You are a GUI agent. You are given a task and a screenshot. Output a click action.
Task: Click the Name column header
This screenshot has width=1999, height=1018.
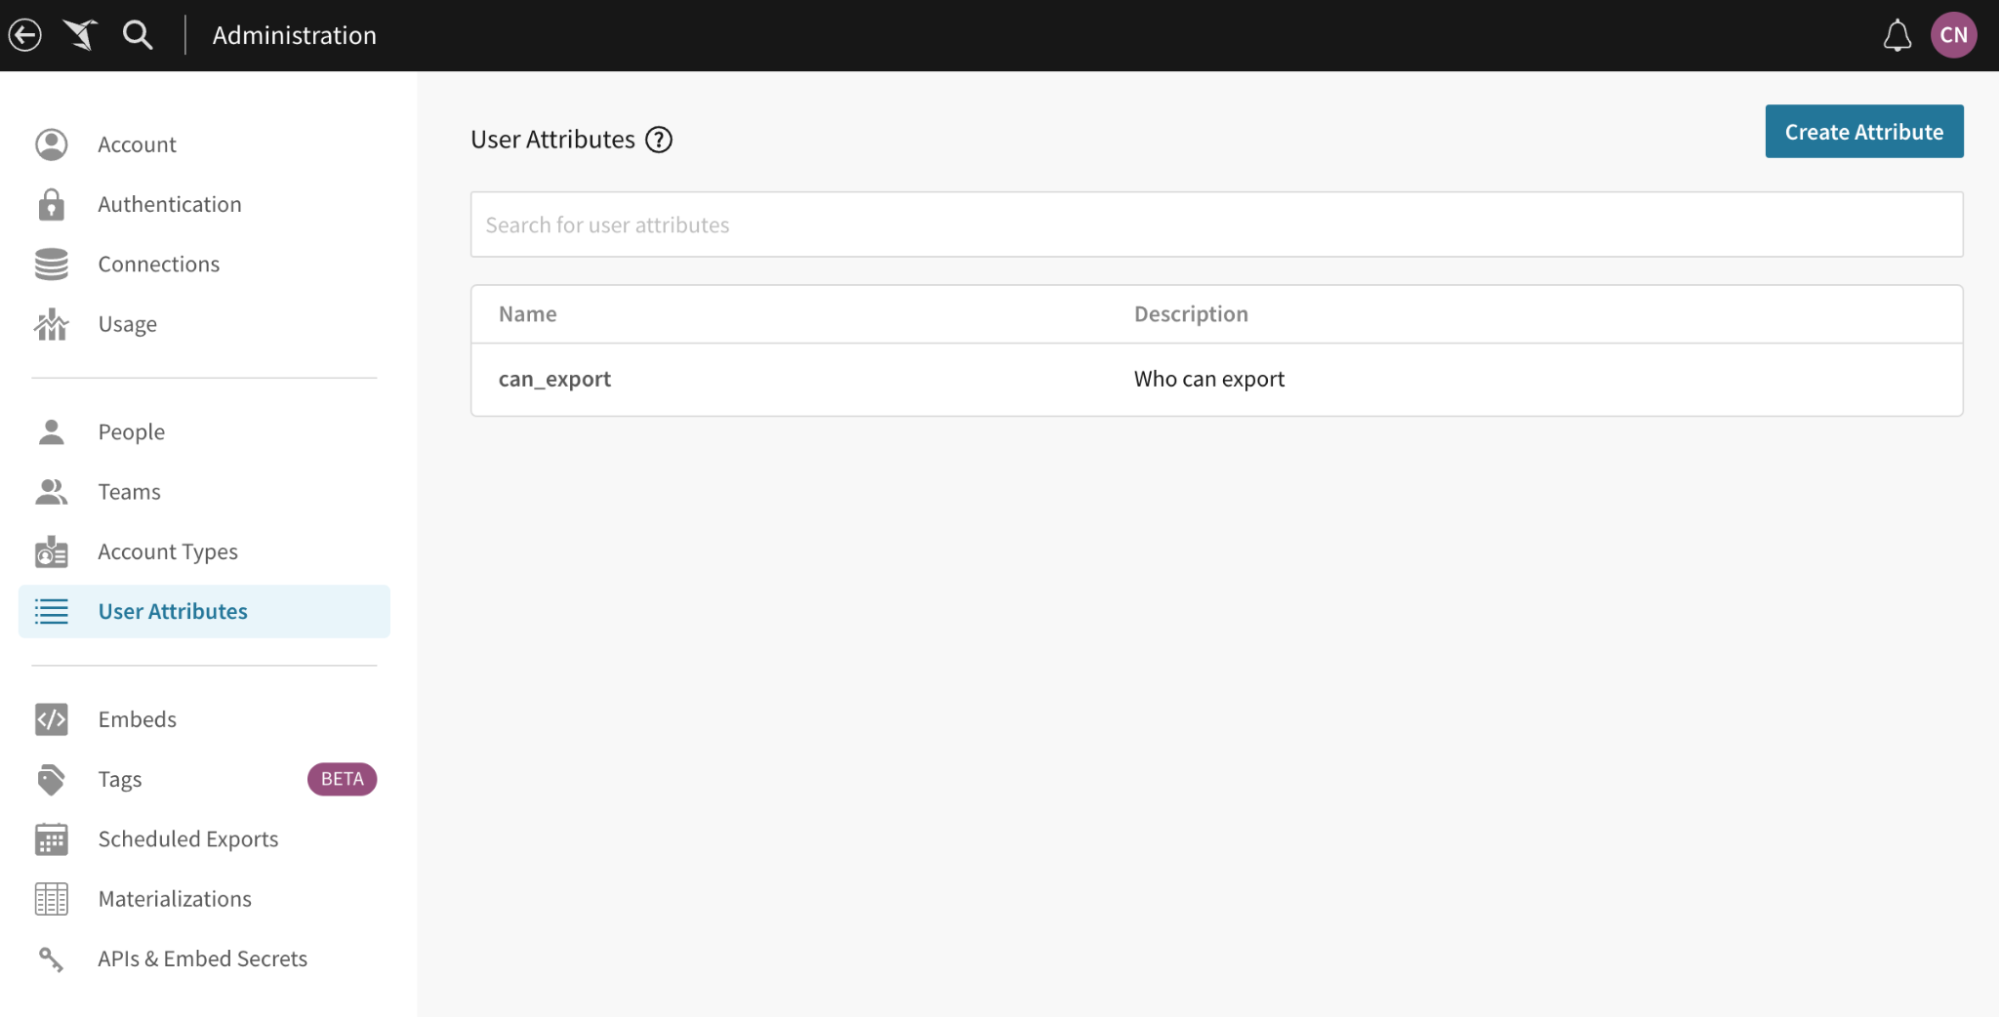(x=528, y=314)
